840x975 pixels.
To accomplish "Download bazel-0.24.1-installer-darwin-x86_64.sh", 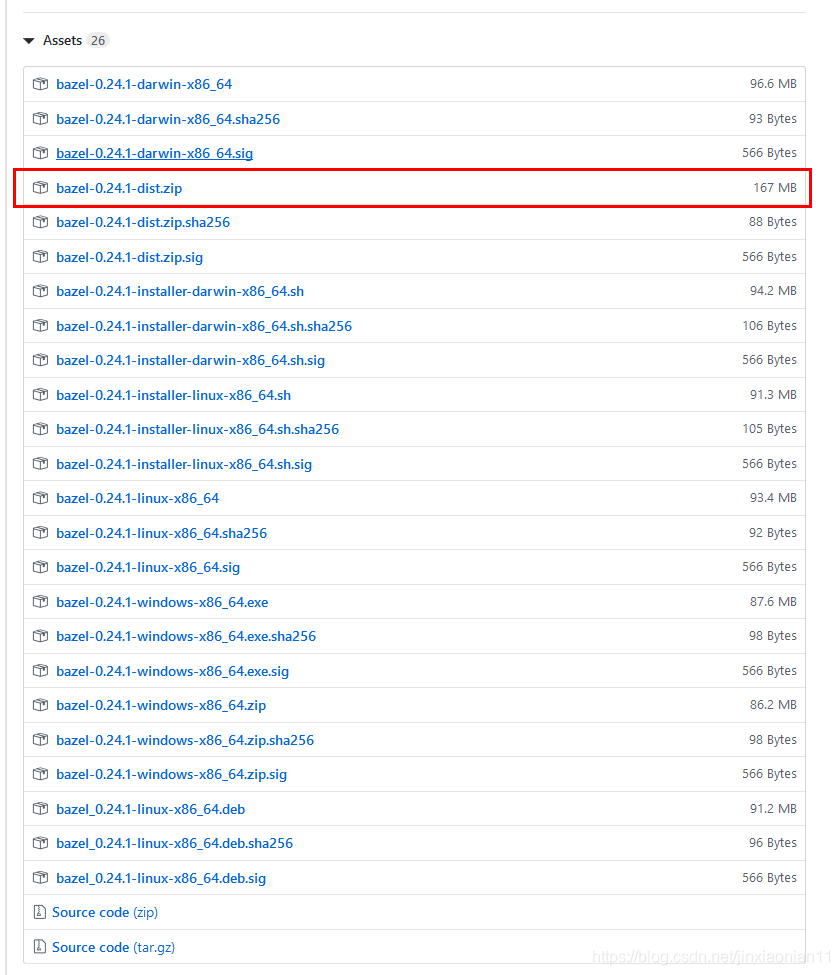I will (x=180, y=291).
